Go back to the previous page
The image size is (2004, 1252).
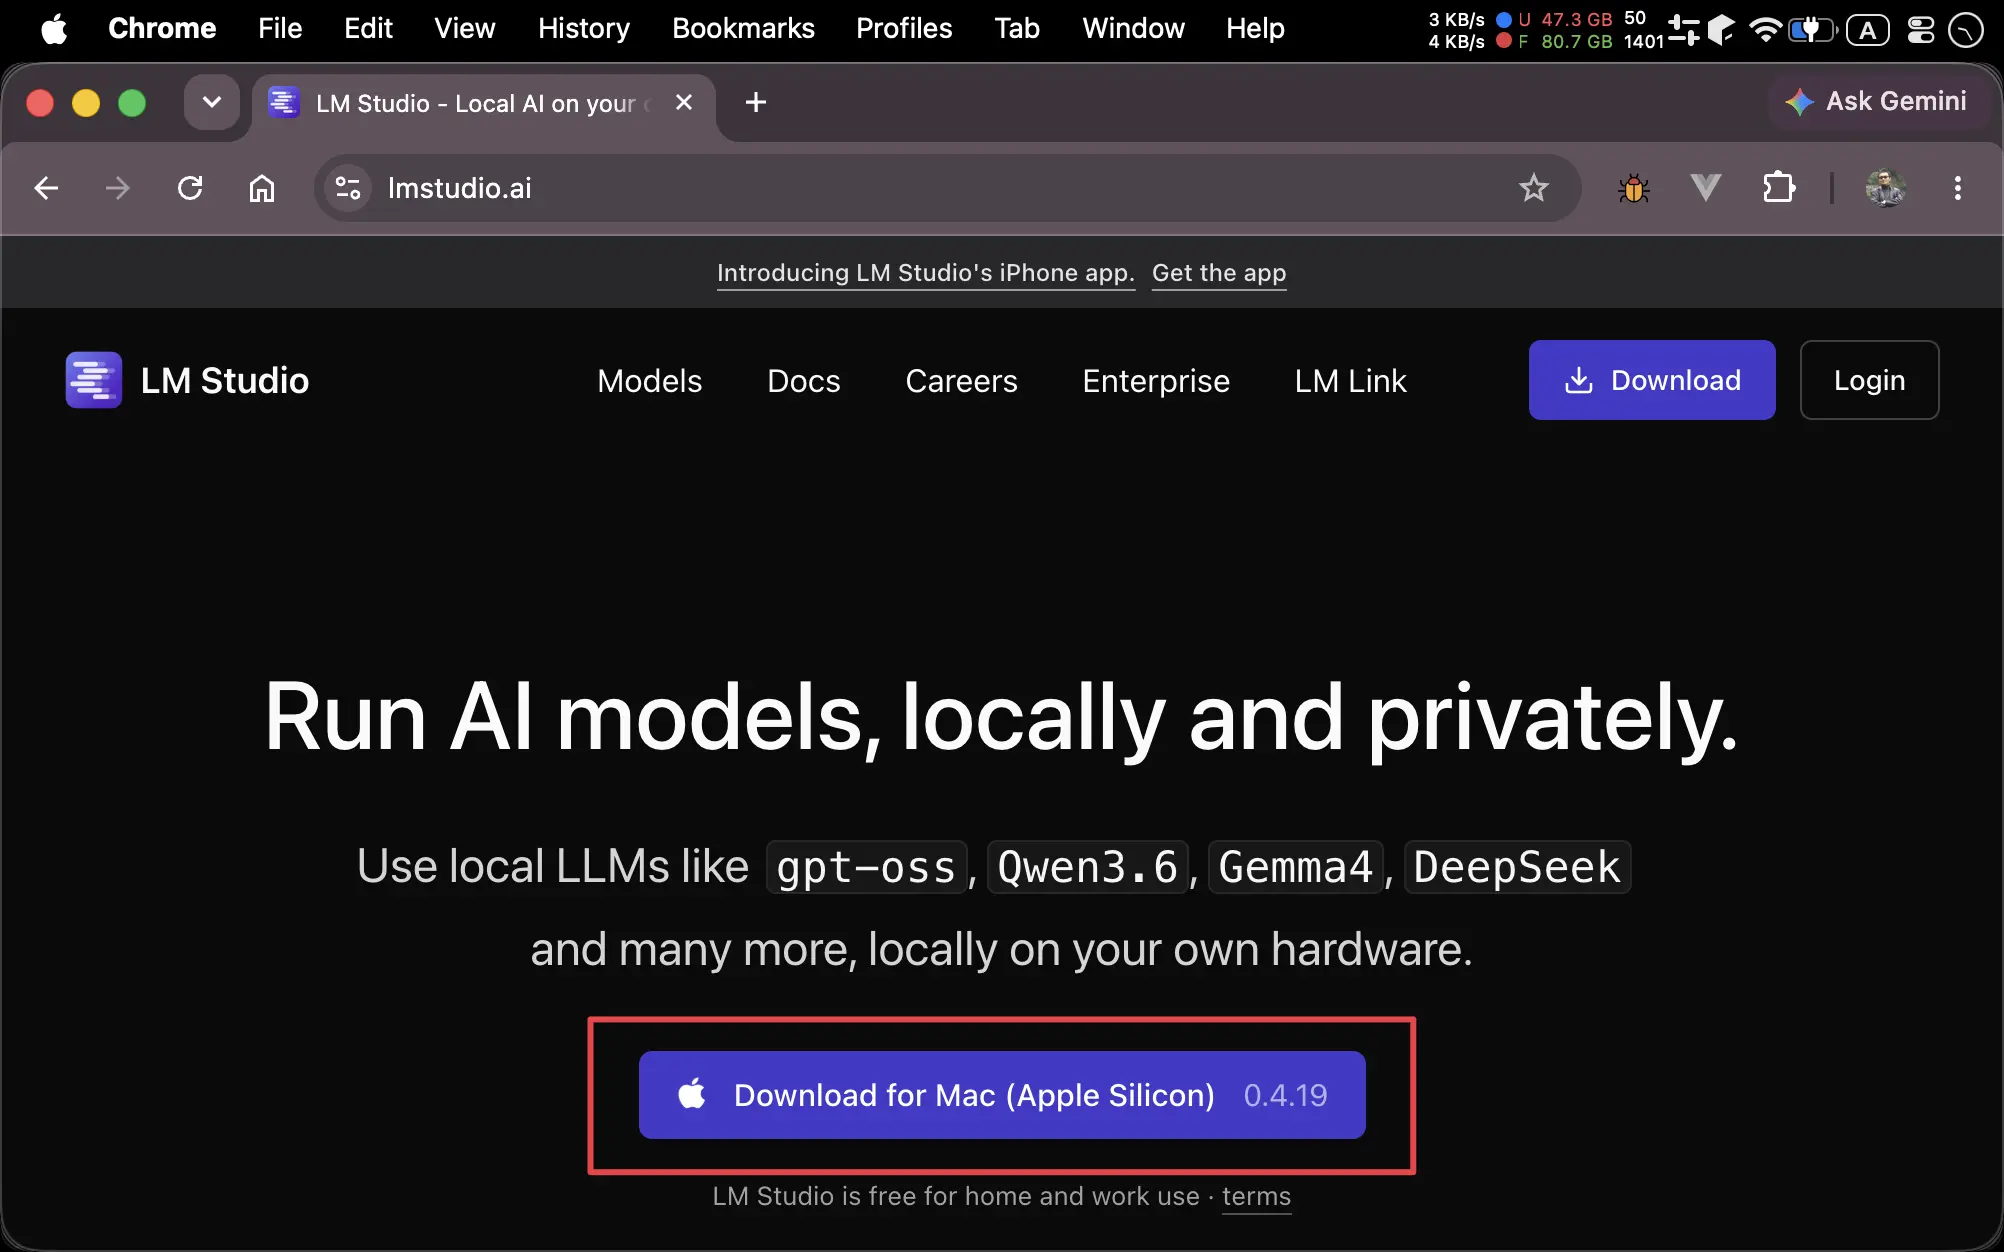46,188
